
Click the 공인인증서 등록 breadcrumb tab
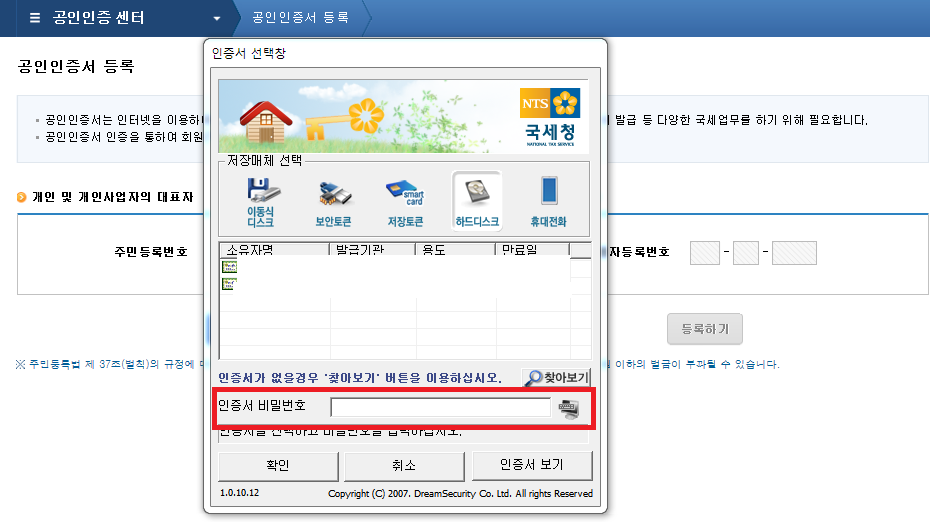click(x=299, y=18)
